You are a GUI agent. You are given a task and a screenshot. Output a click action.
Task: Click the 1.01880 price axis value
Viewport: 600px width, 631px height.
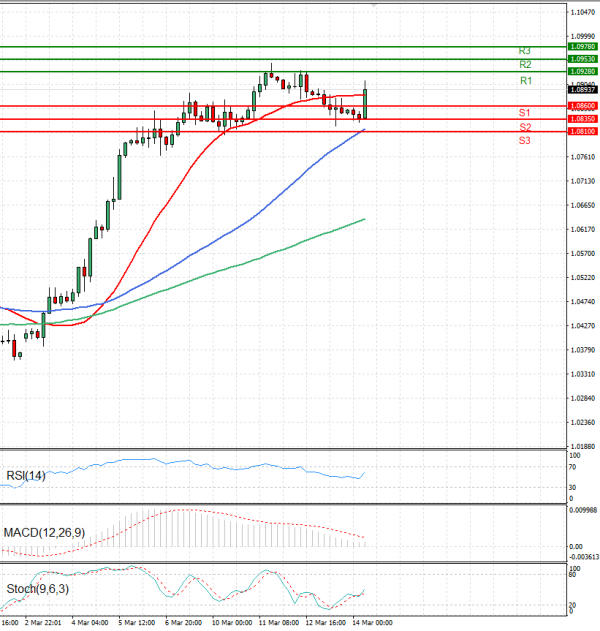[x=583, y=447]
